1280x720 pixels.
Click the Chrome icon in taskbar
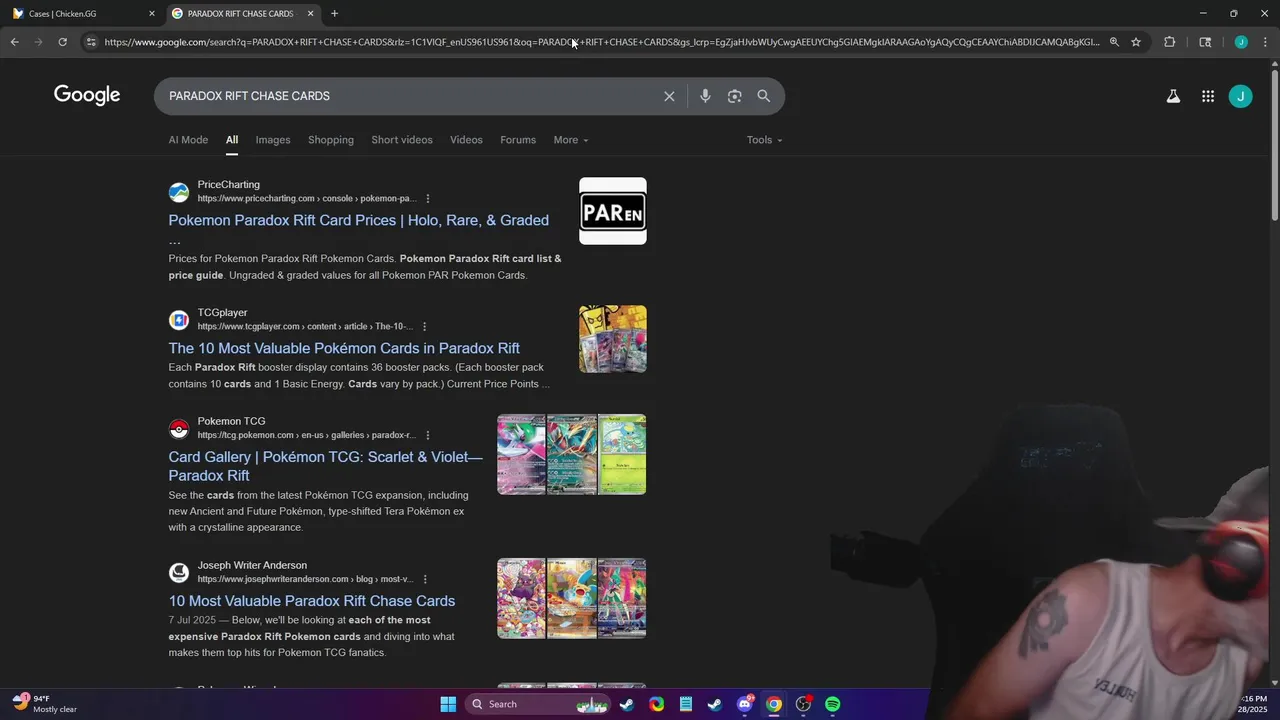[774, 704]
